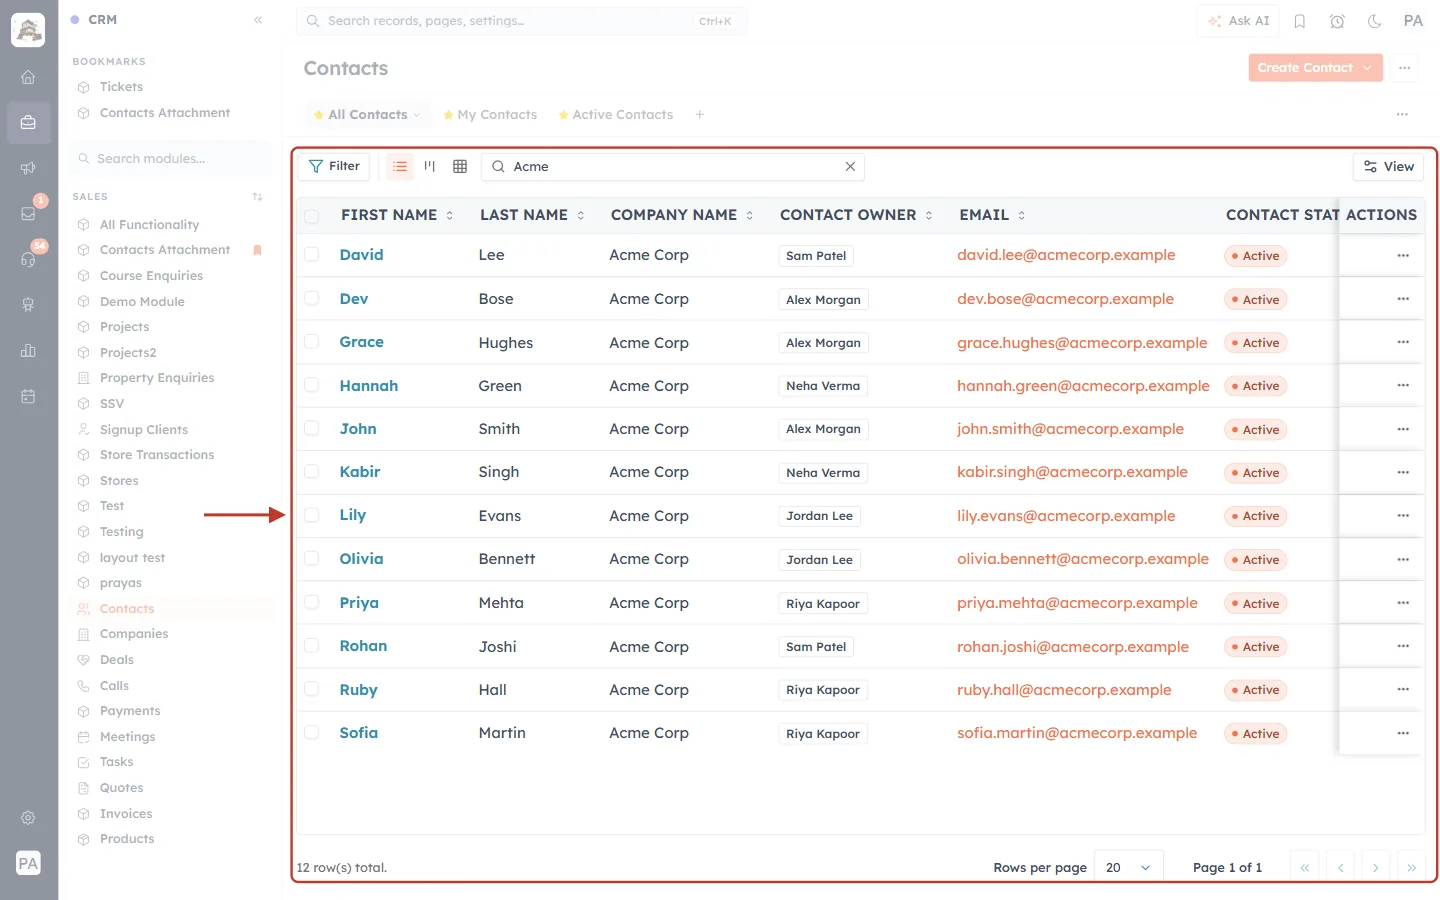
Task: Select the checkbox for Sofia Martin
Action: [312, 733]
